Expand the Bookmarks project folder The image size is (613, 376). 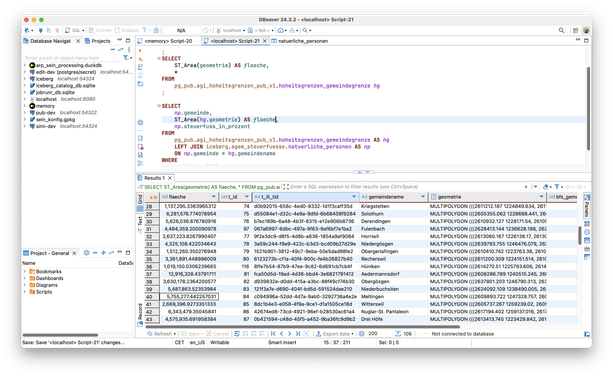click(x=25, y=271)
